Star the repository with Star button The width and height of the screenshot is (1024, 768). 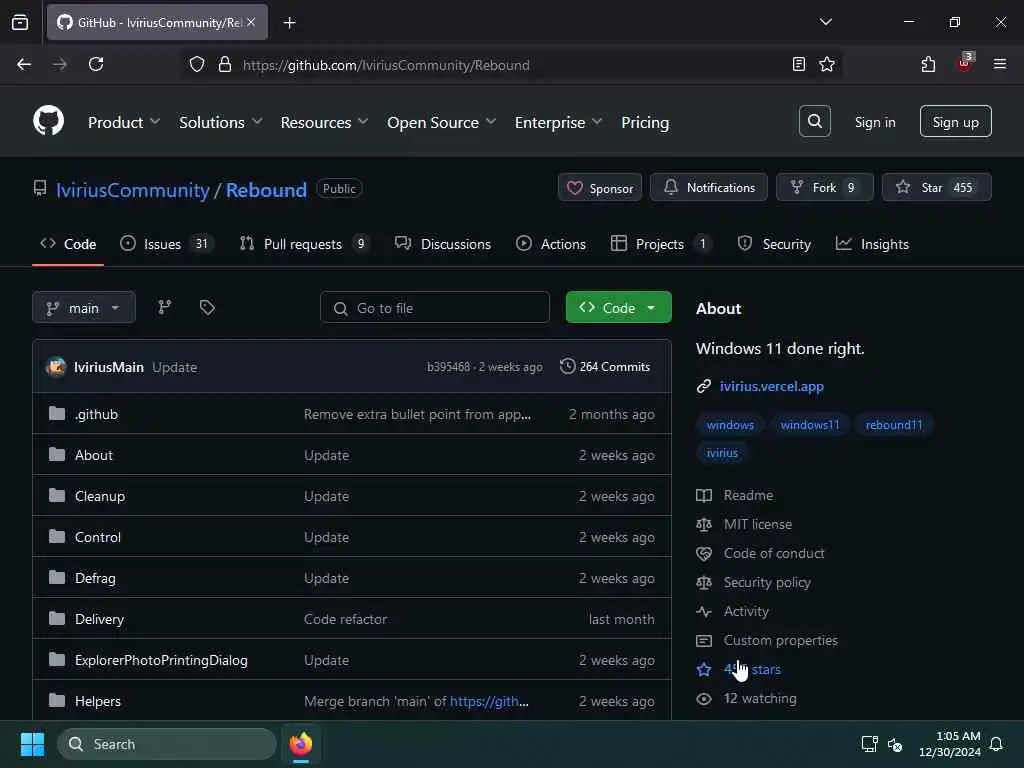(x=936, y=187)
